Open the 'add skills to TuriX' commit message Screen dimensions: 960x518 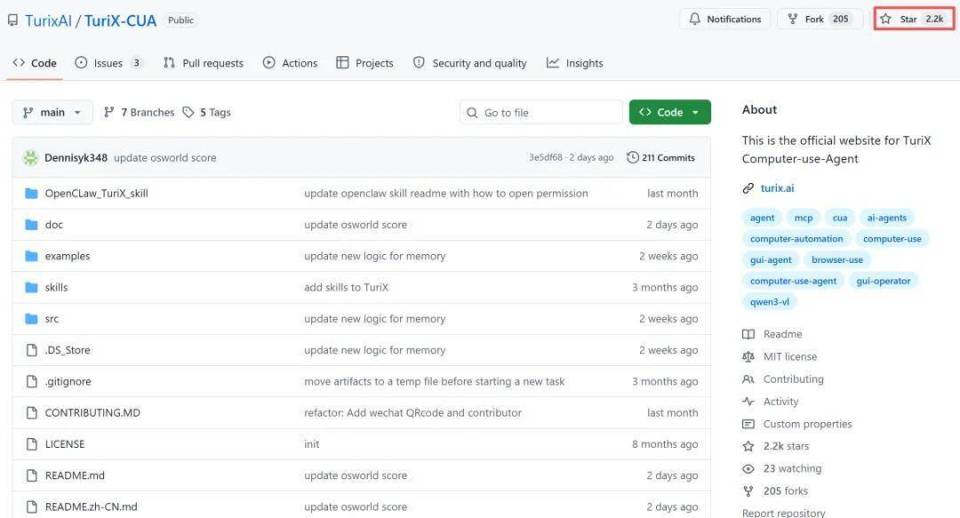pyautogui.click(x=346, y=287)
